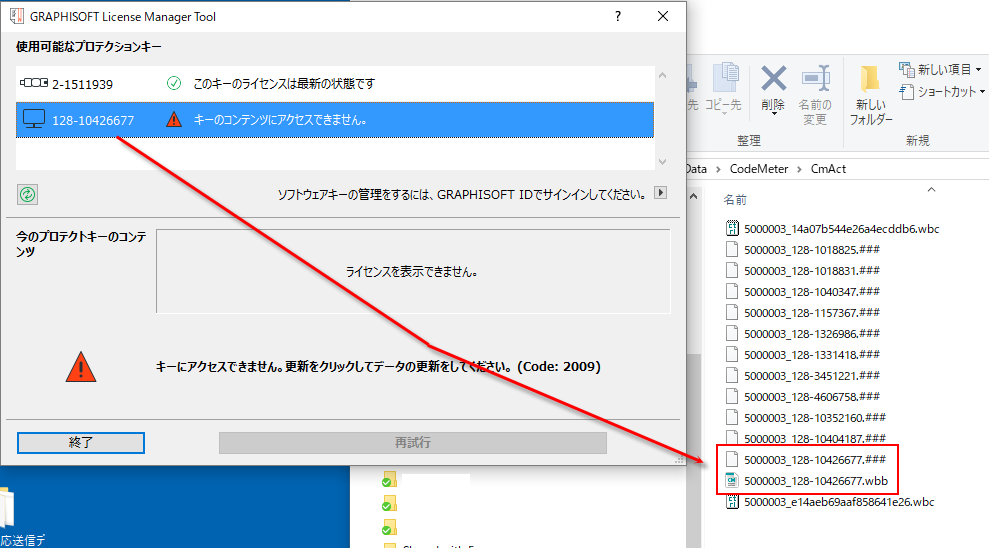Viewport: 989px width, 548px height.
Task: Click the Explorer navigation pane scroll up arrow
Action: tap(693, 196)
